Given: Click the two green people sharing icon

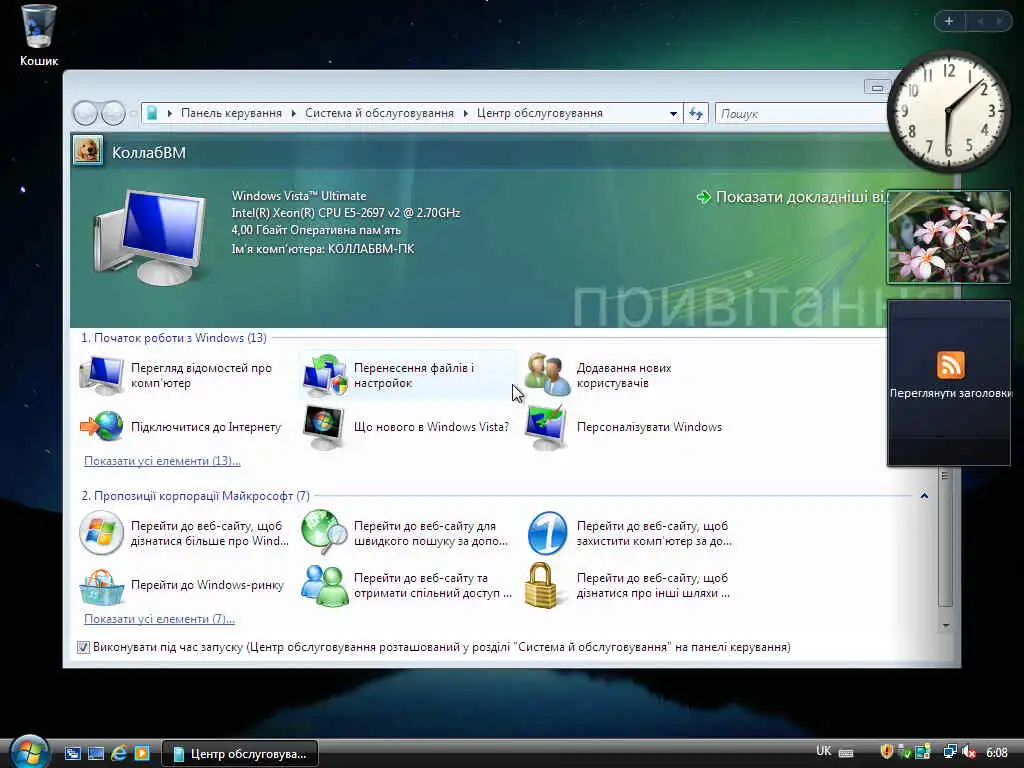Looking at the screenshot, I should pyautogui.click(x=325, y=585).
